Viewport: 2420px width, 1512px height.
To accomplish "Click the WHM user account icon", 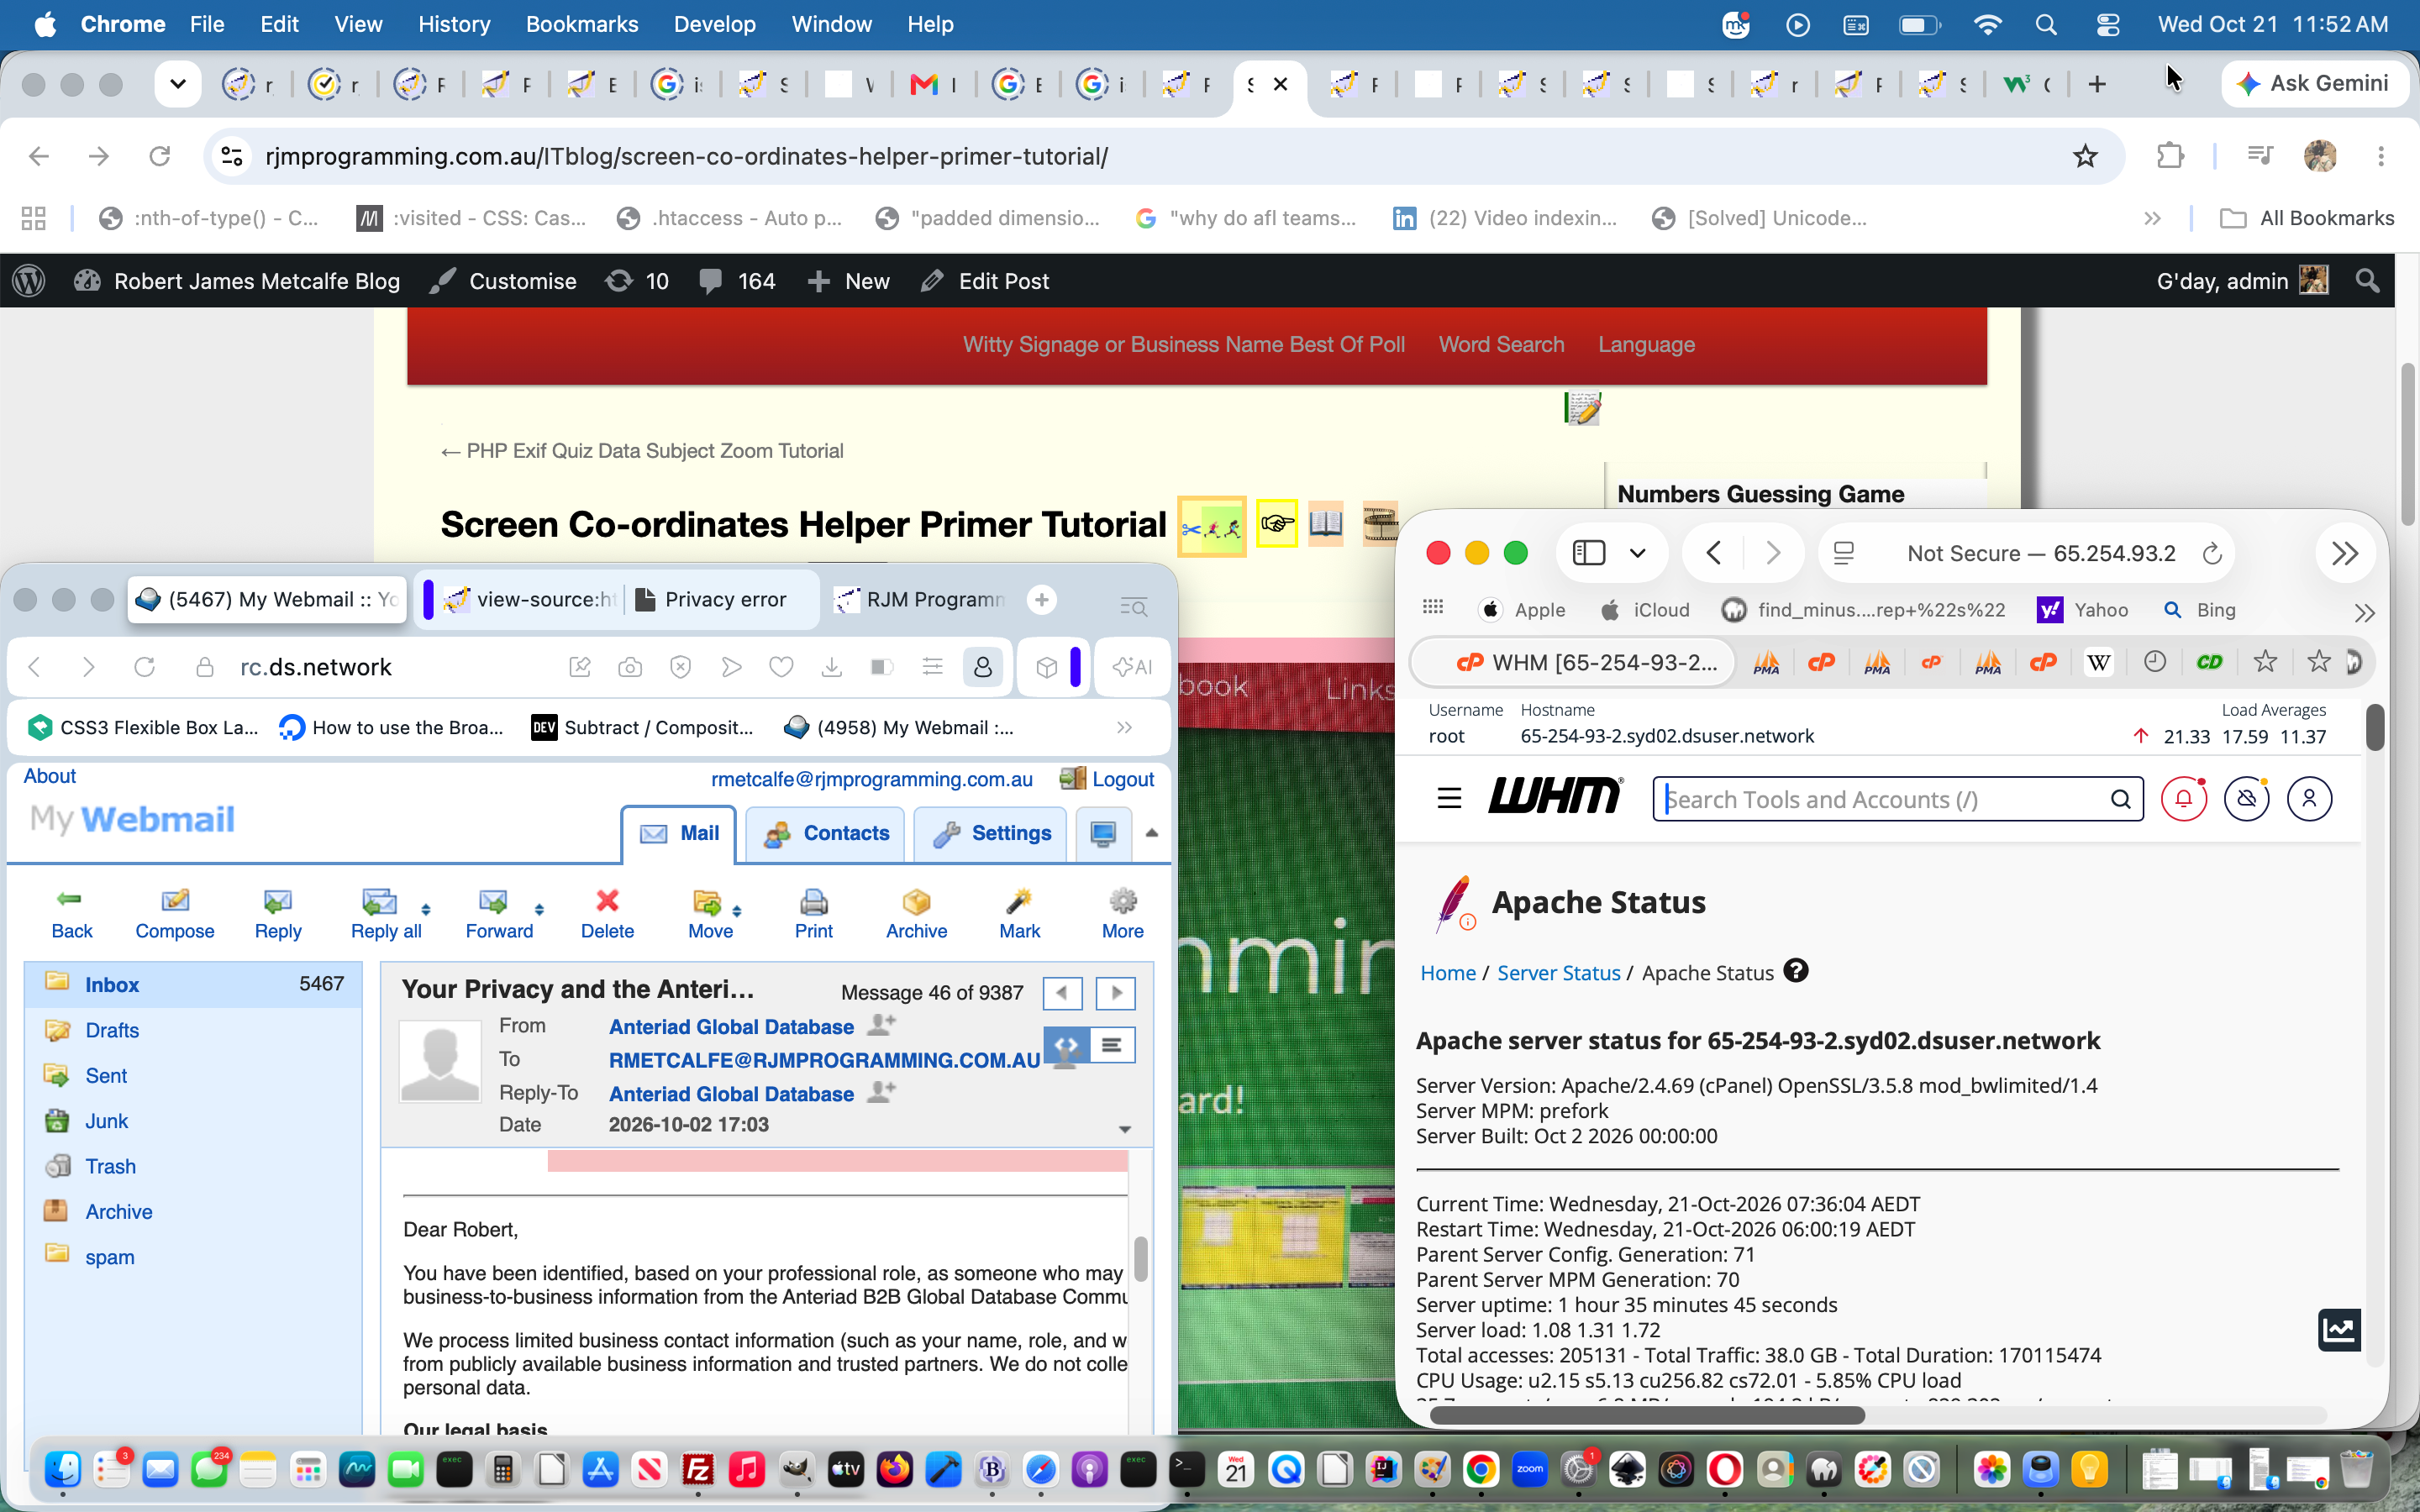I will pos(2309,799).
